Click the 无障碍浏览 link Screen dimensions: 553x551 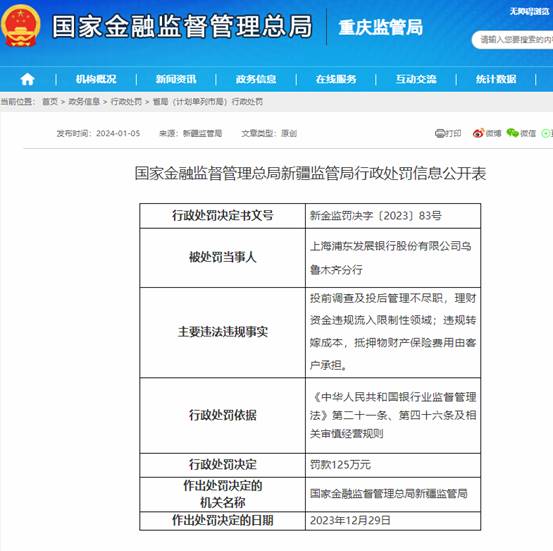[530, 12]
